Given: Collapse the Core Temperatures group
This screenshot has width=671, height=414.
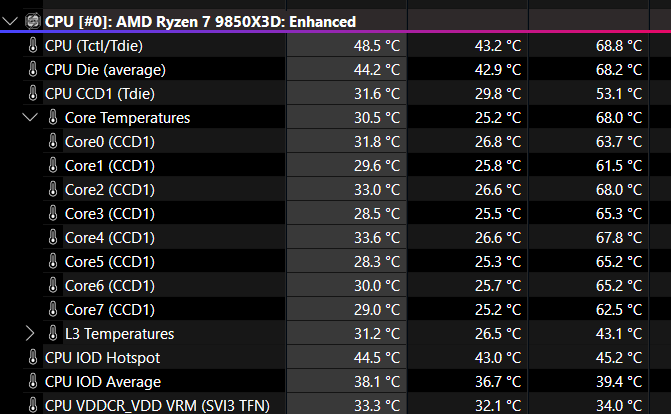Looking at the screenshot, I should [30, 117].
